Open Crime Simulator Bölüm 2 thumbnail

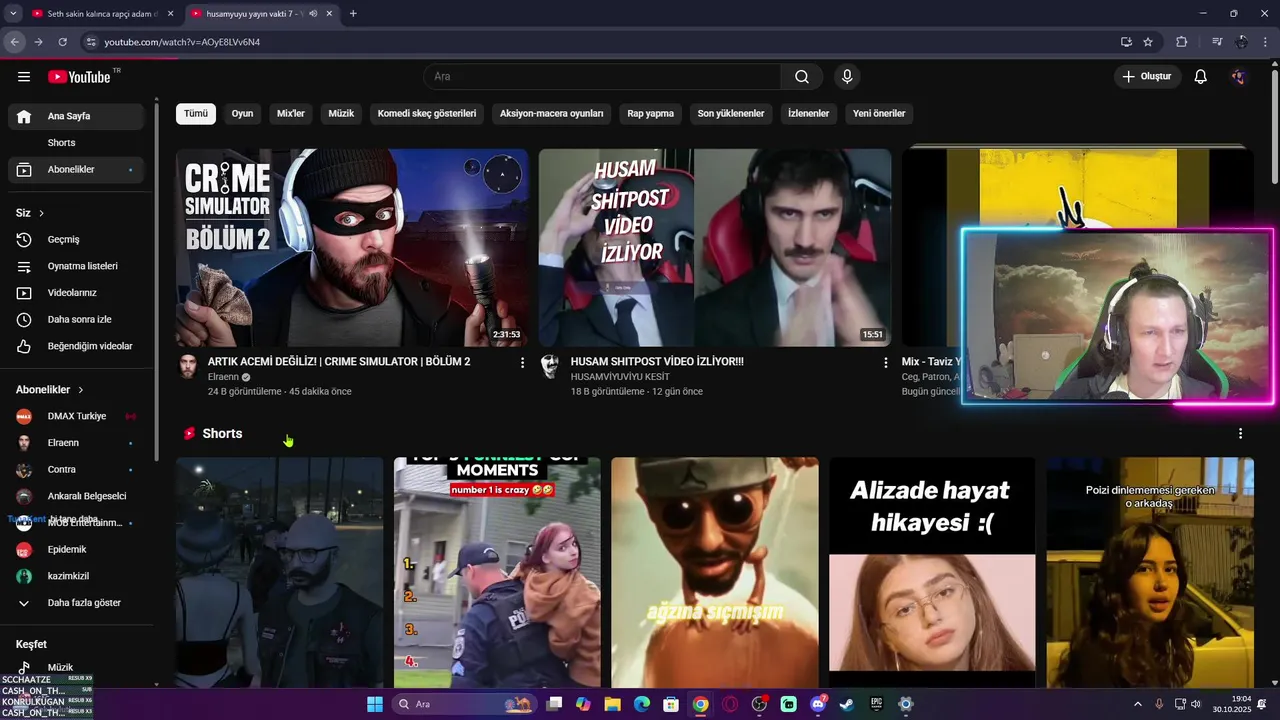(352, 248)
